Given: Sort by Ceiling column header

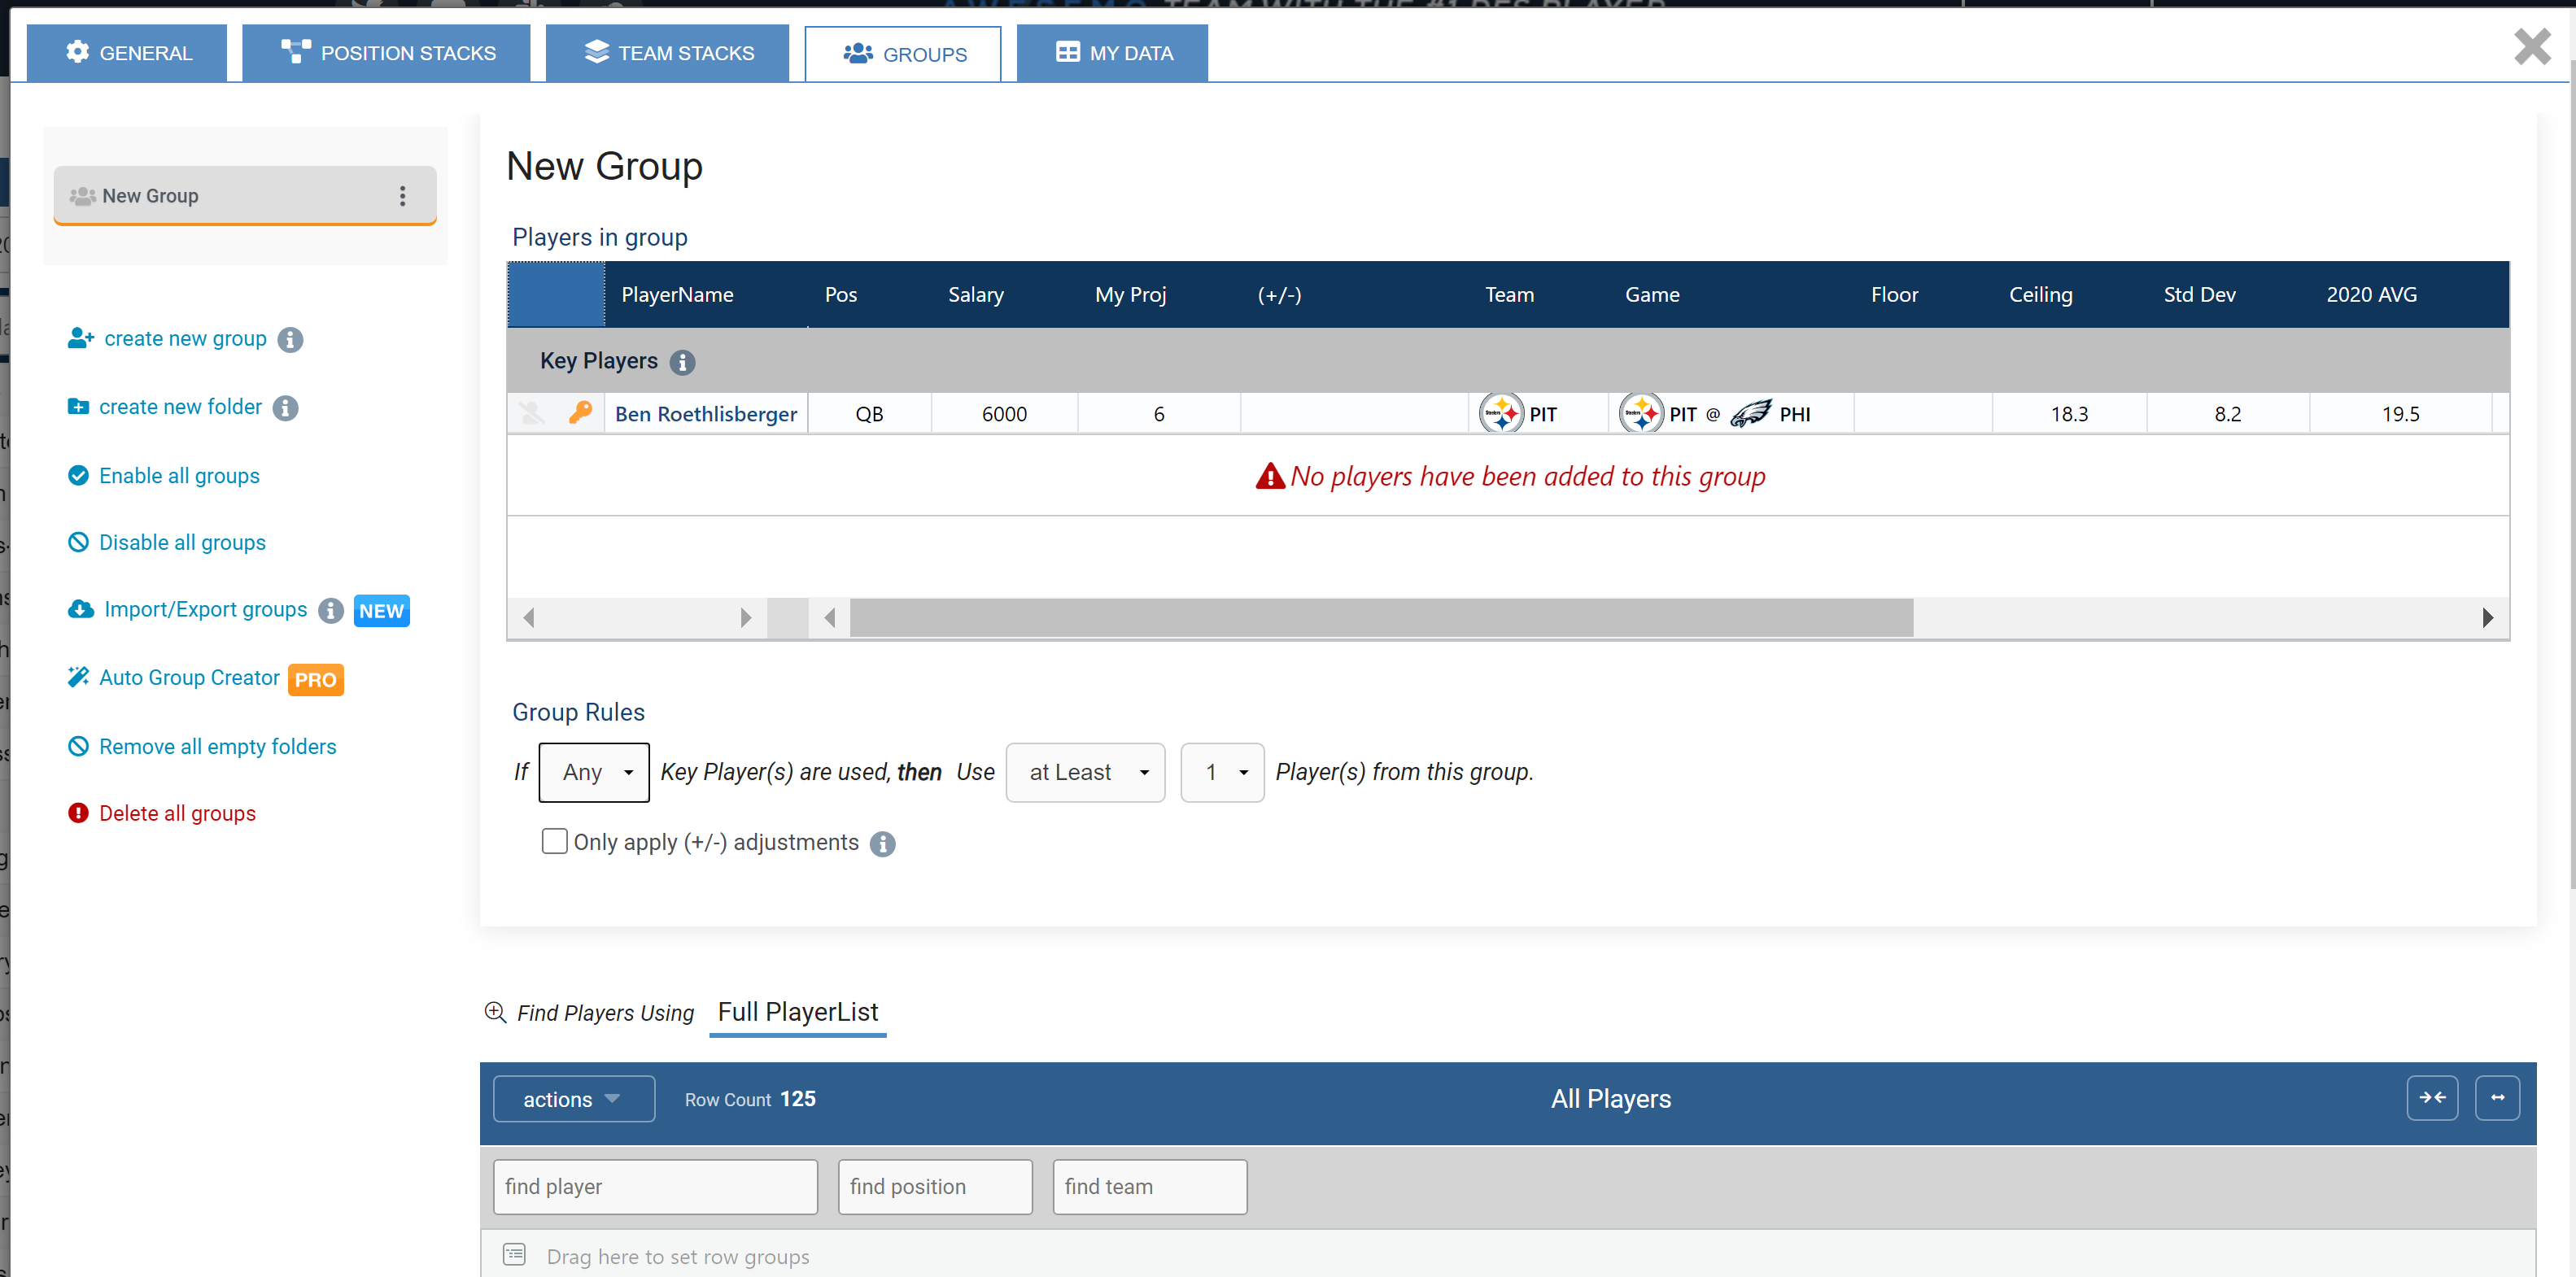Looking at the screenshot, I should click(2041, 295).
